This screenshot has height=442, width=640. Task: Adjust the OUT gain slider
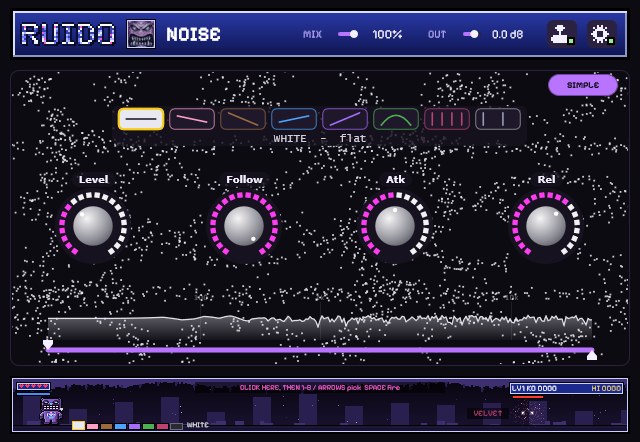[471, 34]
